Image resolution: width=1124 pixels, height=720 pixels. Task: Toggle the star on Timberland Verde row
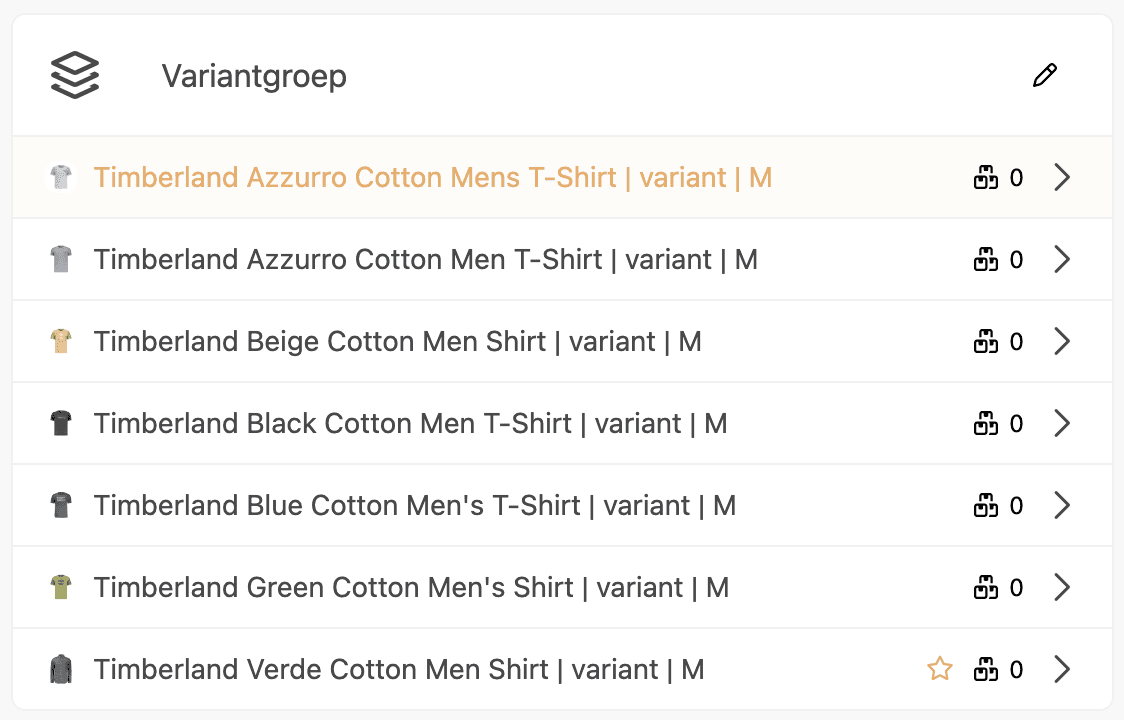[x=939, y=669]
